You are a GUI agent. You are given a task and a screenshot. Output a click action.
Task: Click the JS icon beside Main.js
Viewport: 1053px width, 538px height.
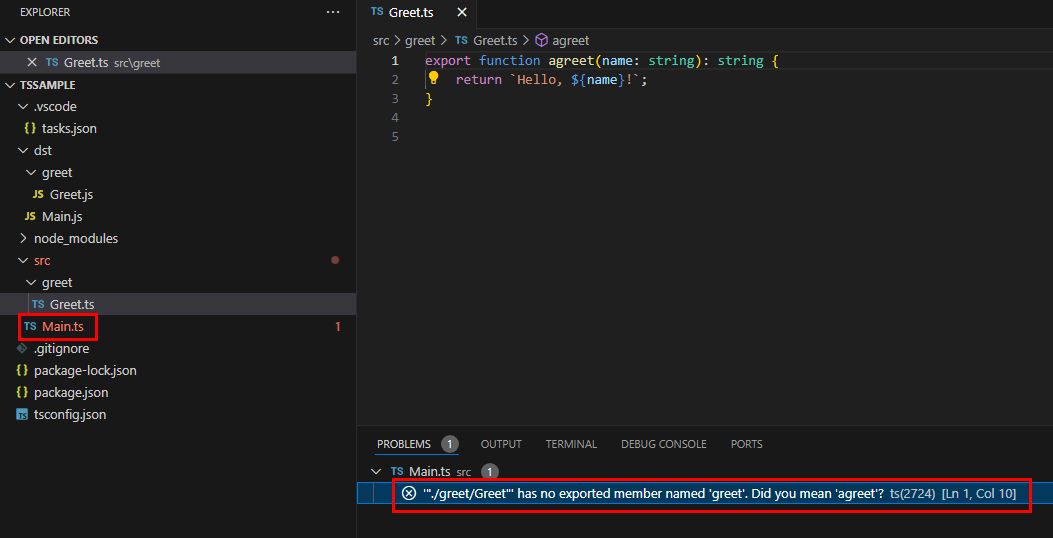click(30, 216)
